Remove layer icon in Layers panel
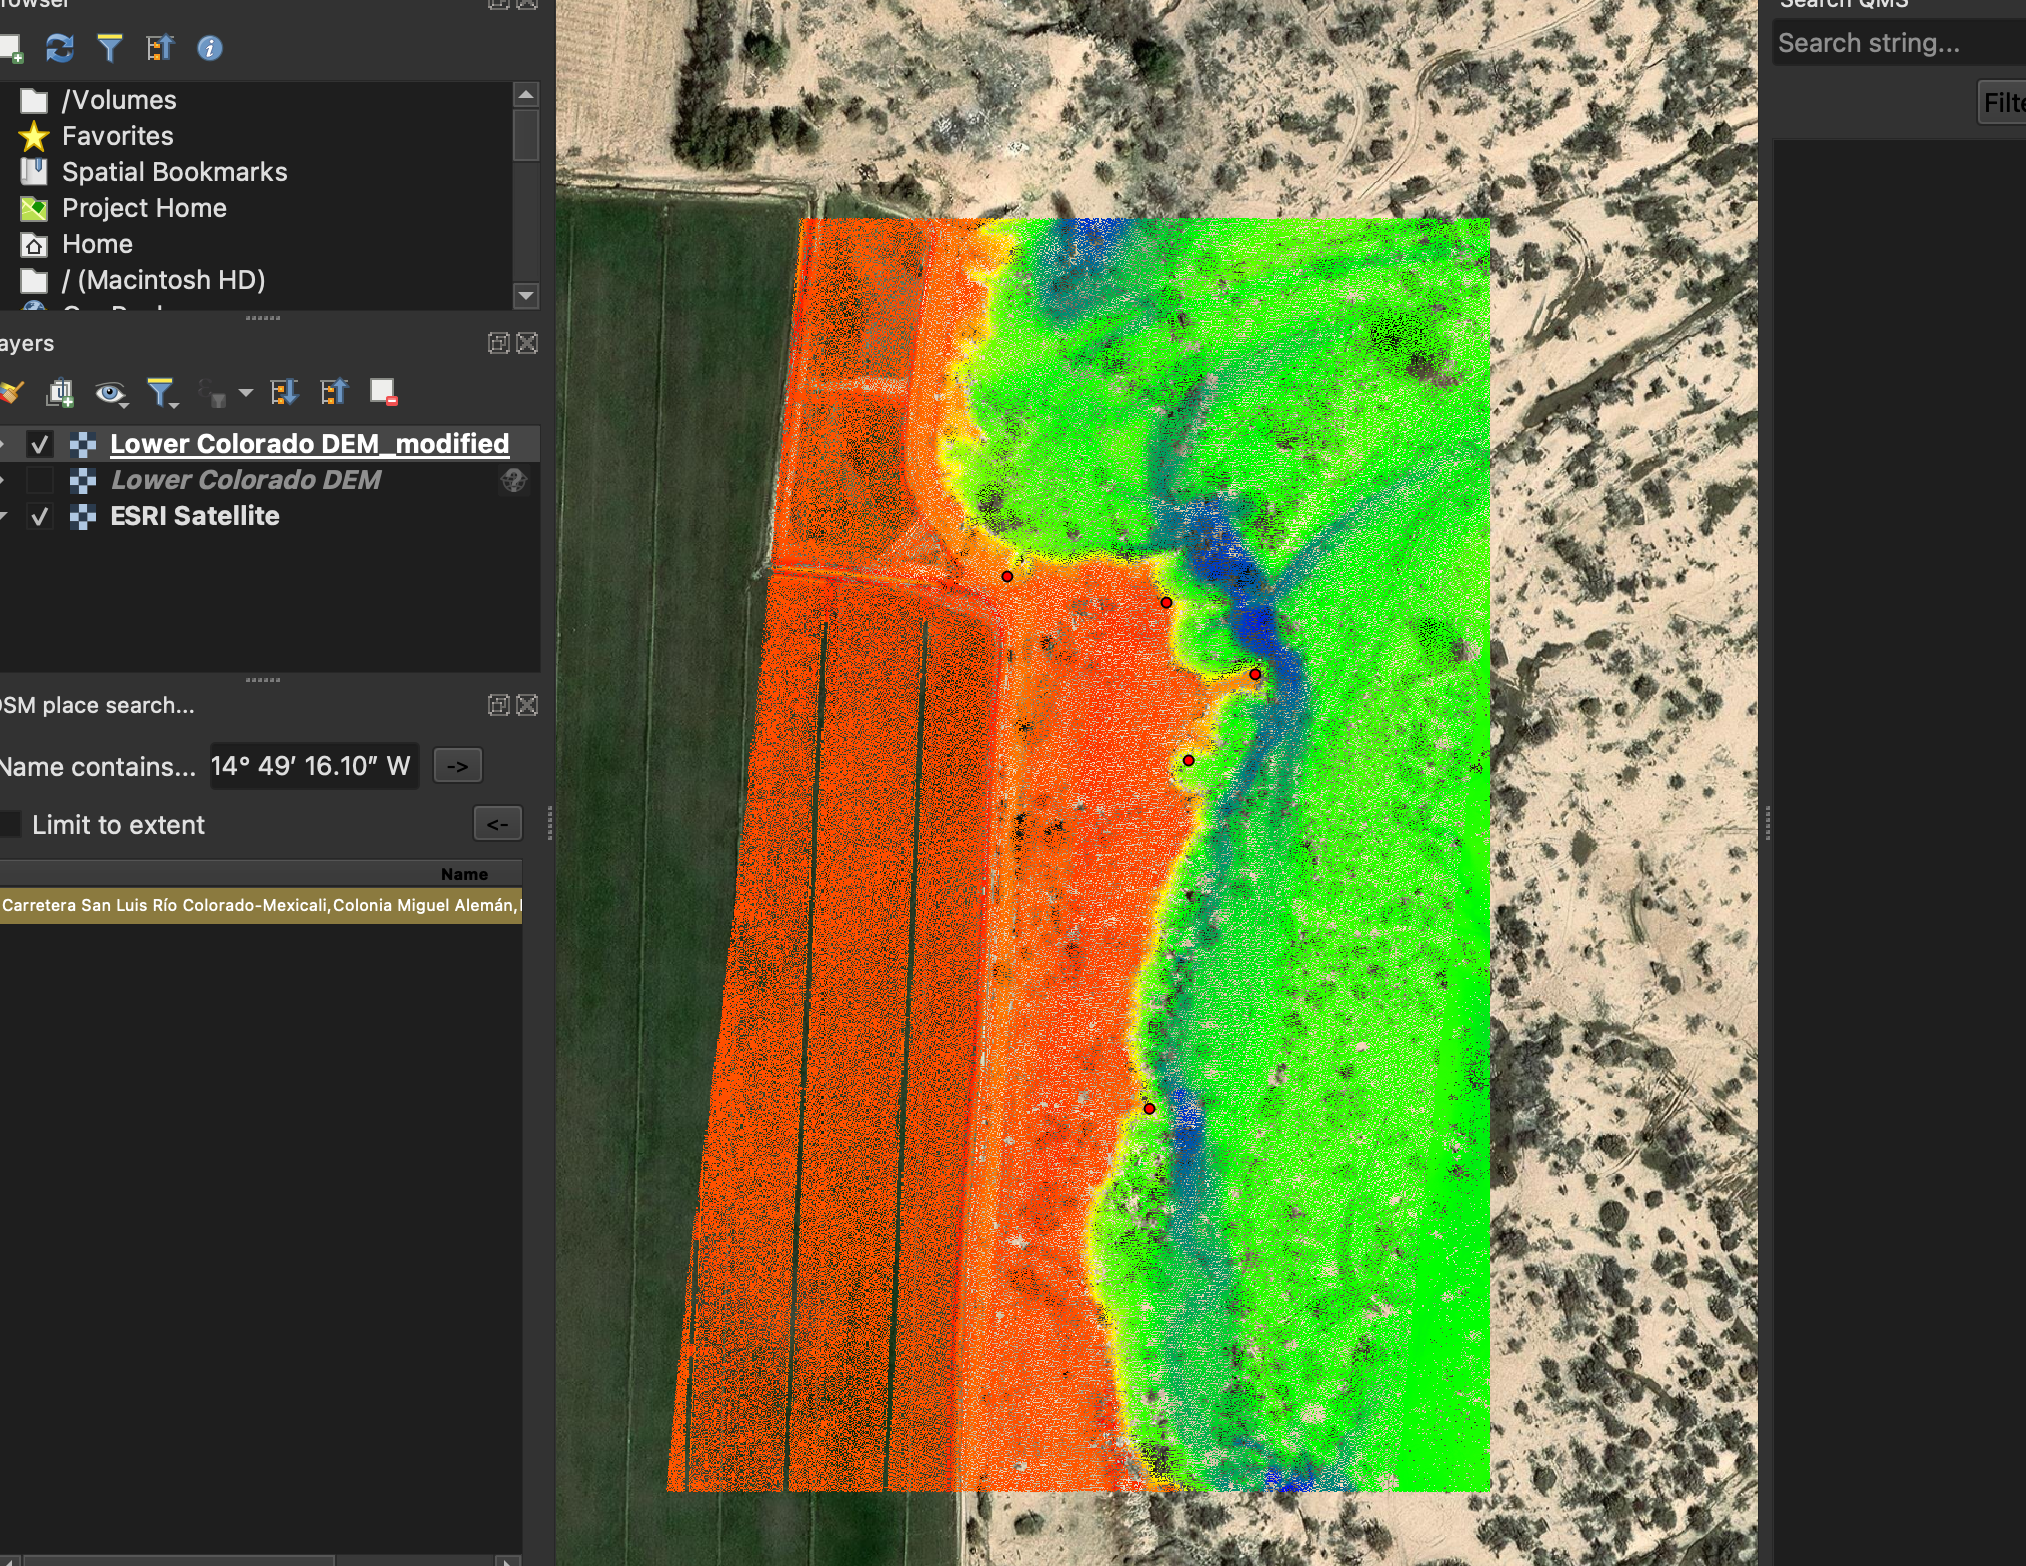This screenshot has width=2026, height=1566. [384, 392]
